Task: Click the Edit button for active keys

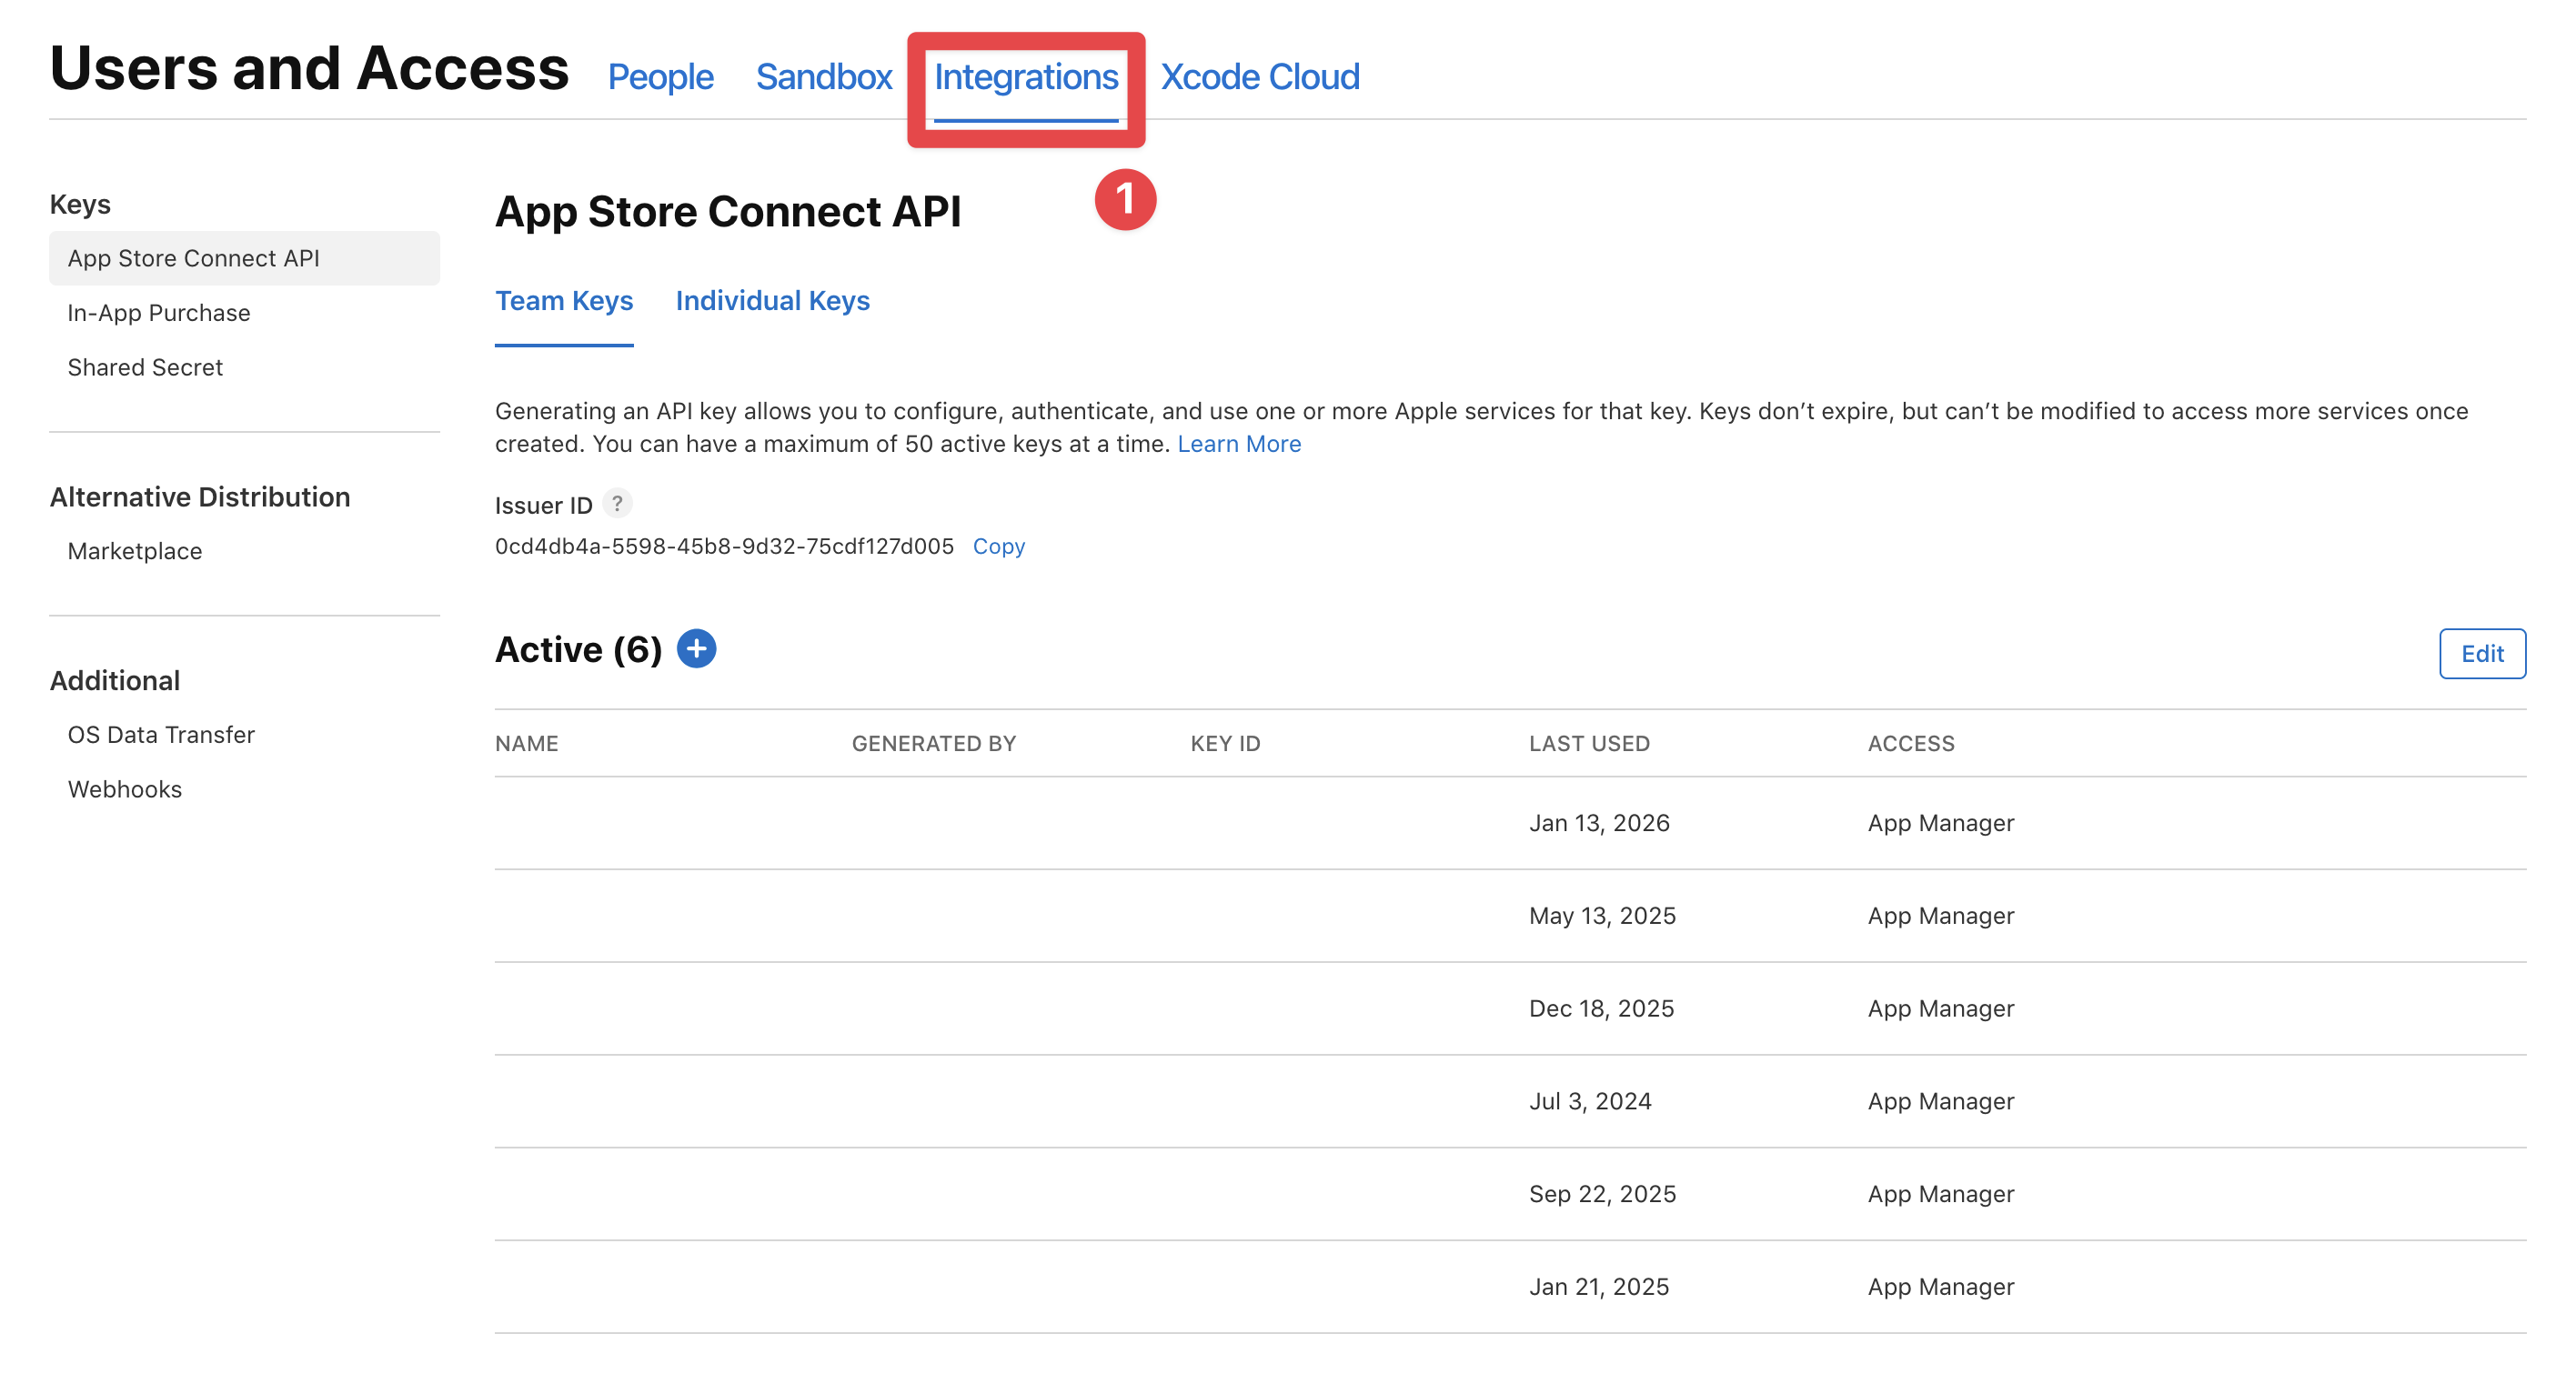Action: [x=2482, y=653]
